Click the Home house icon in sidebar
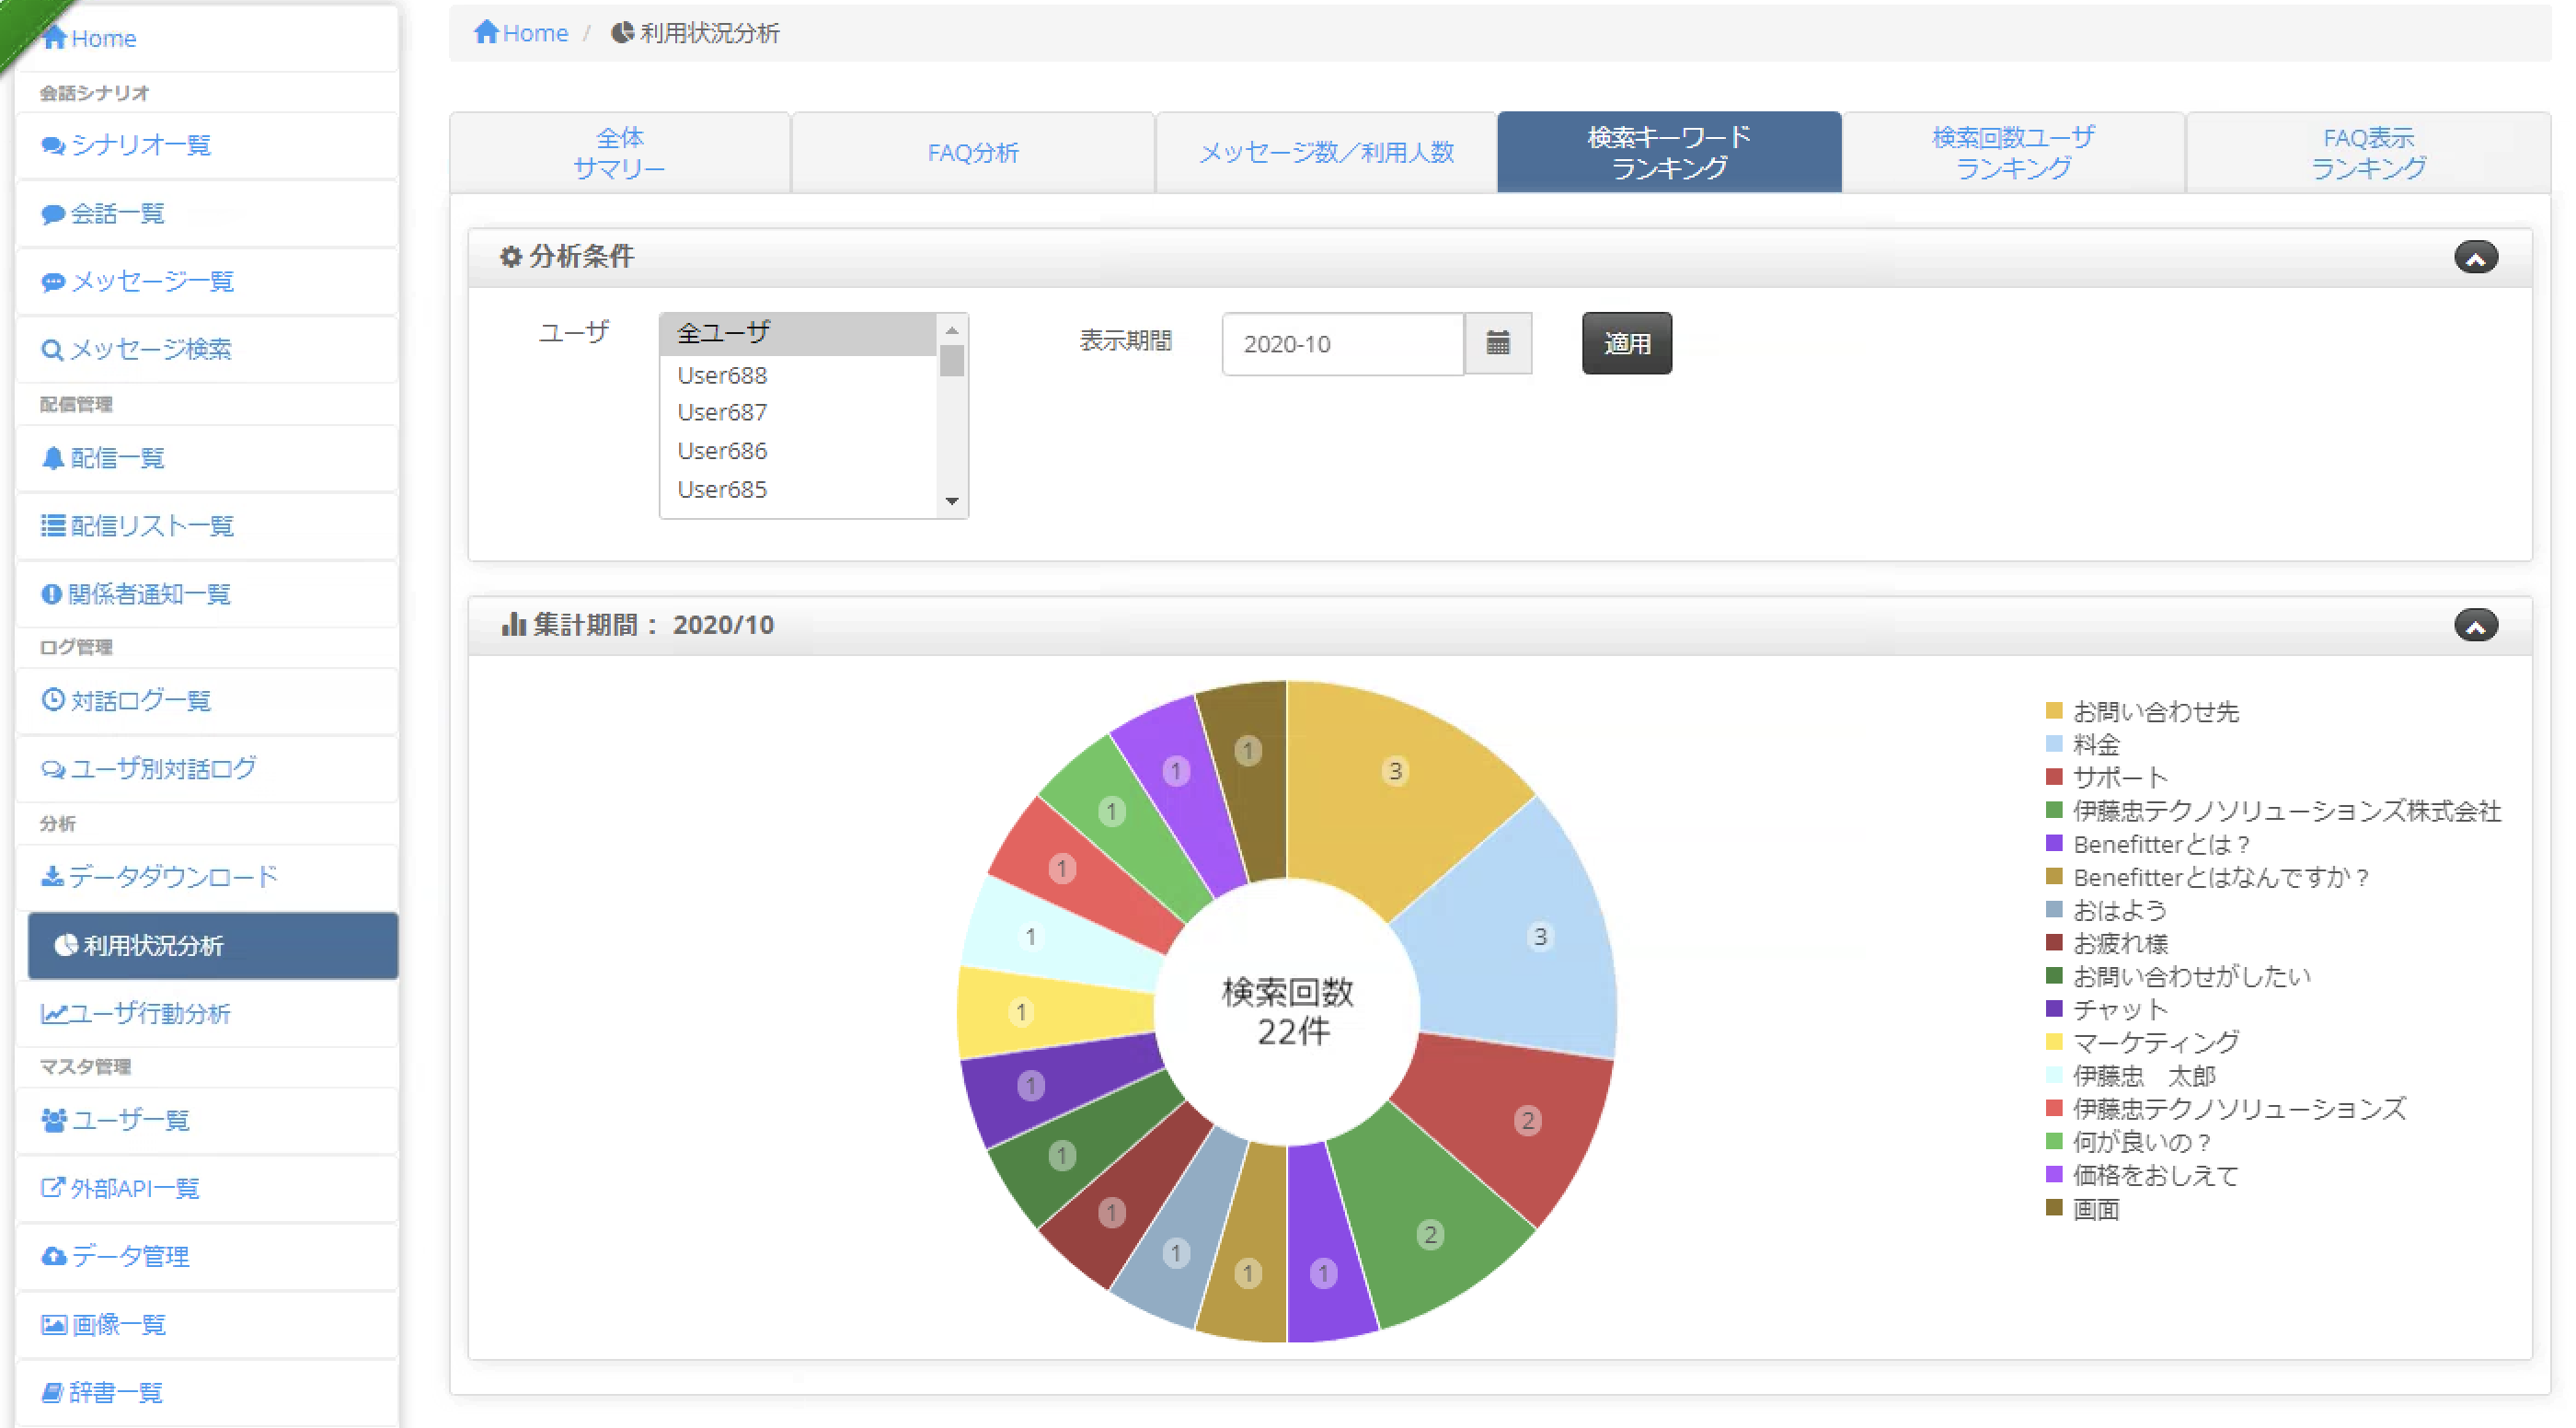Image resolution: width=2576 pixels, height=1428 pixels. 54,38
